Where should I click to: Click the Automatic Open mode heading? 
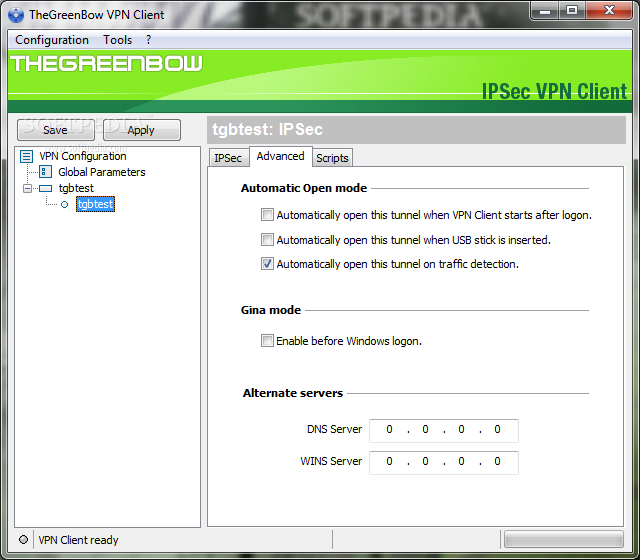coord(304,188)
